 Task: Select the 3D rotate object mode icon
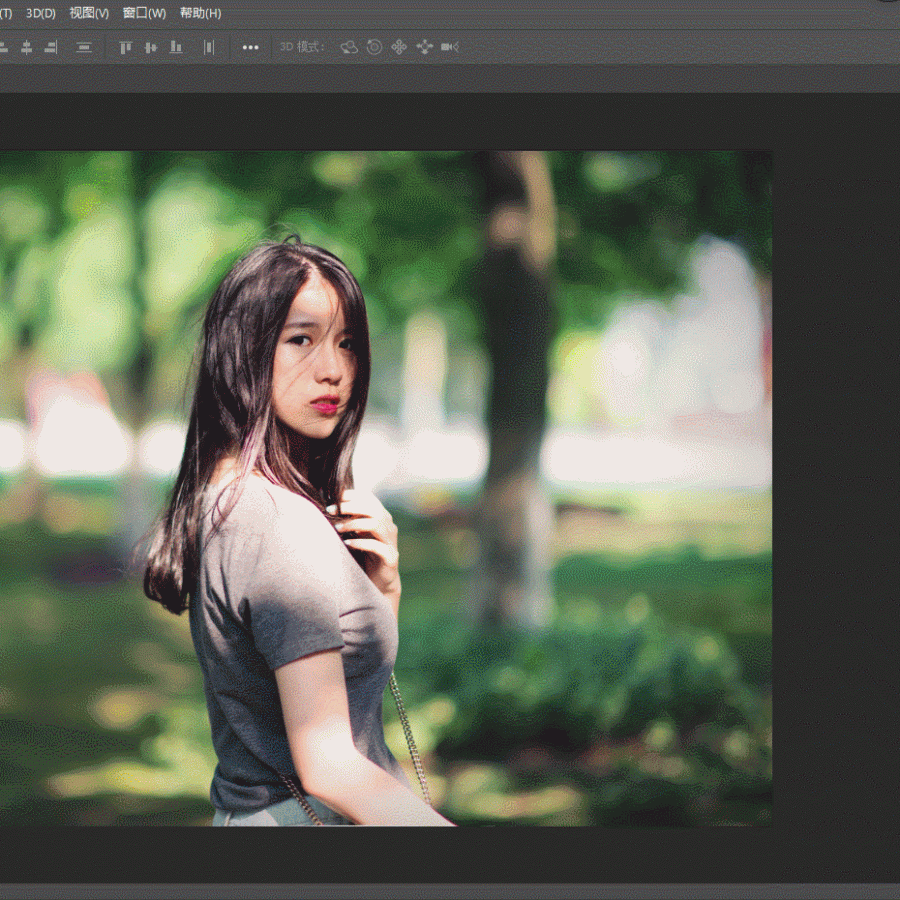(x=349, y=47)
